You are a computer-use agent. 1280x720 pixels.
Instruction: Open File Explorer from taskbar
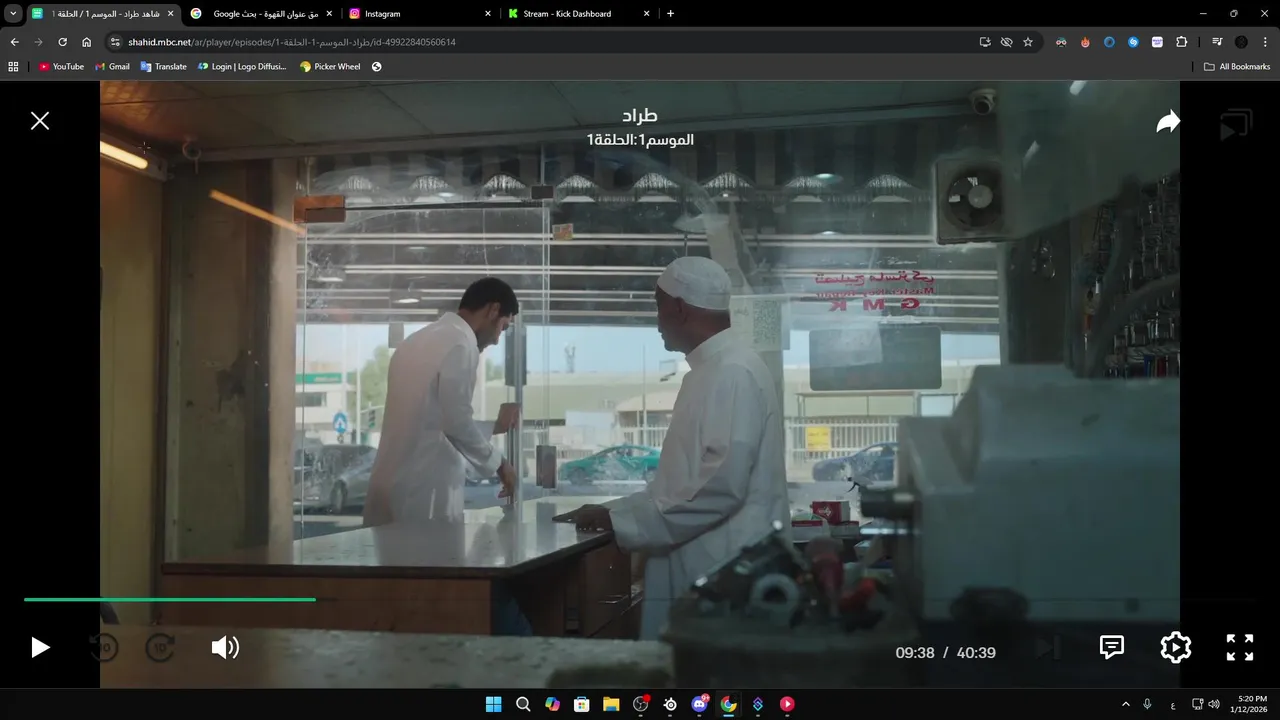point(611,704)
